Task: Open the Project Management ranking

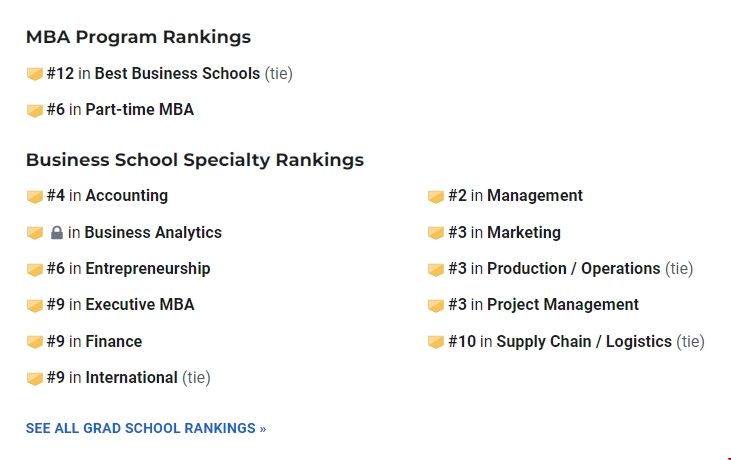Action: coord(562,305)
